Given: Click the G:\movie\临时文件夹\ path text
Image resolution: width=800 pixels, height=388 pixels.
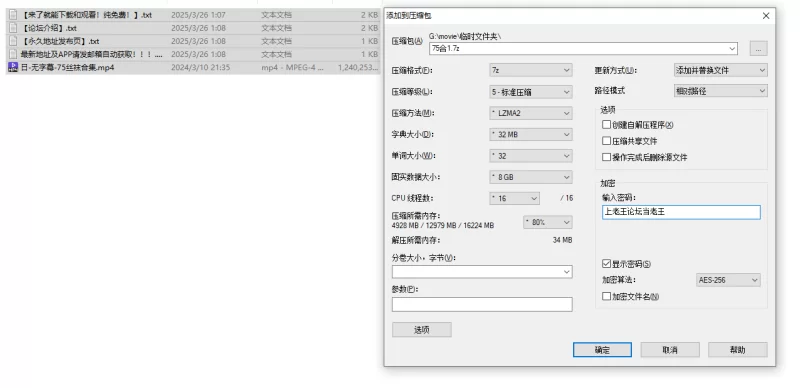Looking at the screenshot, I should (x=465, y=36).
